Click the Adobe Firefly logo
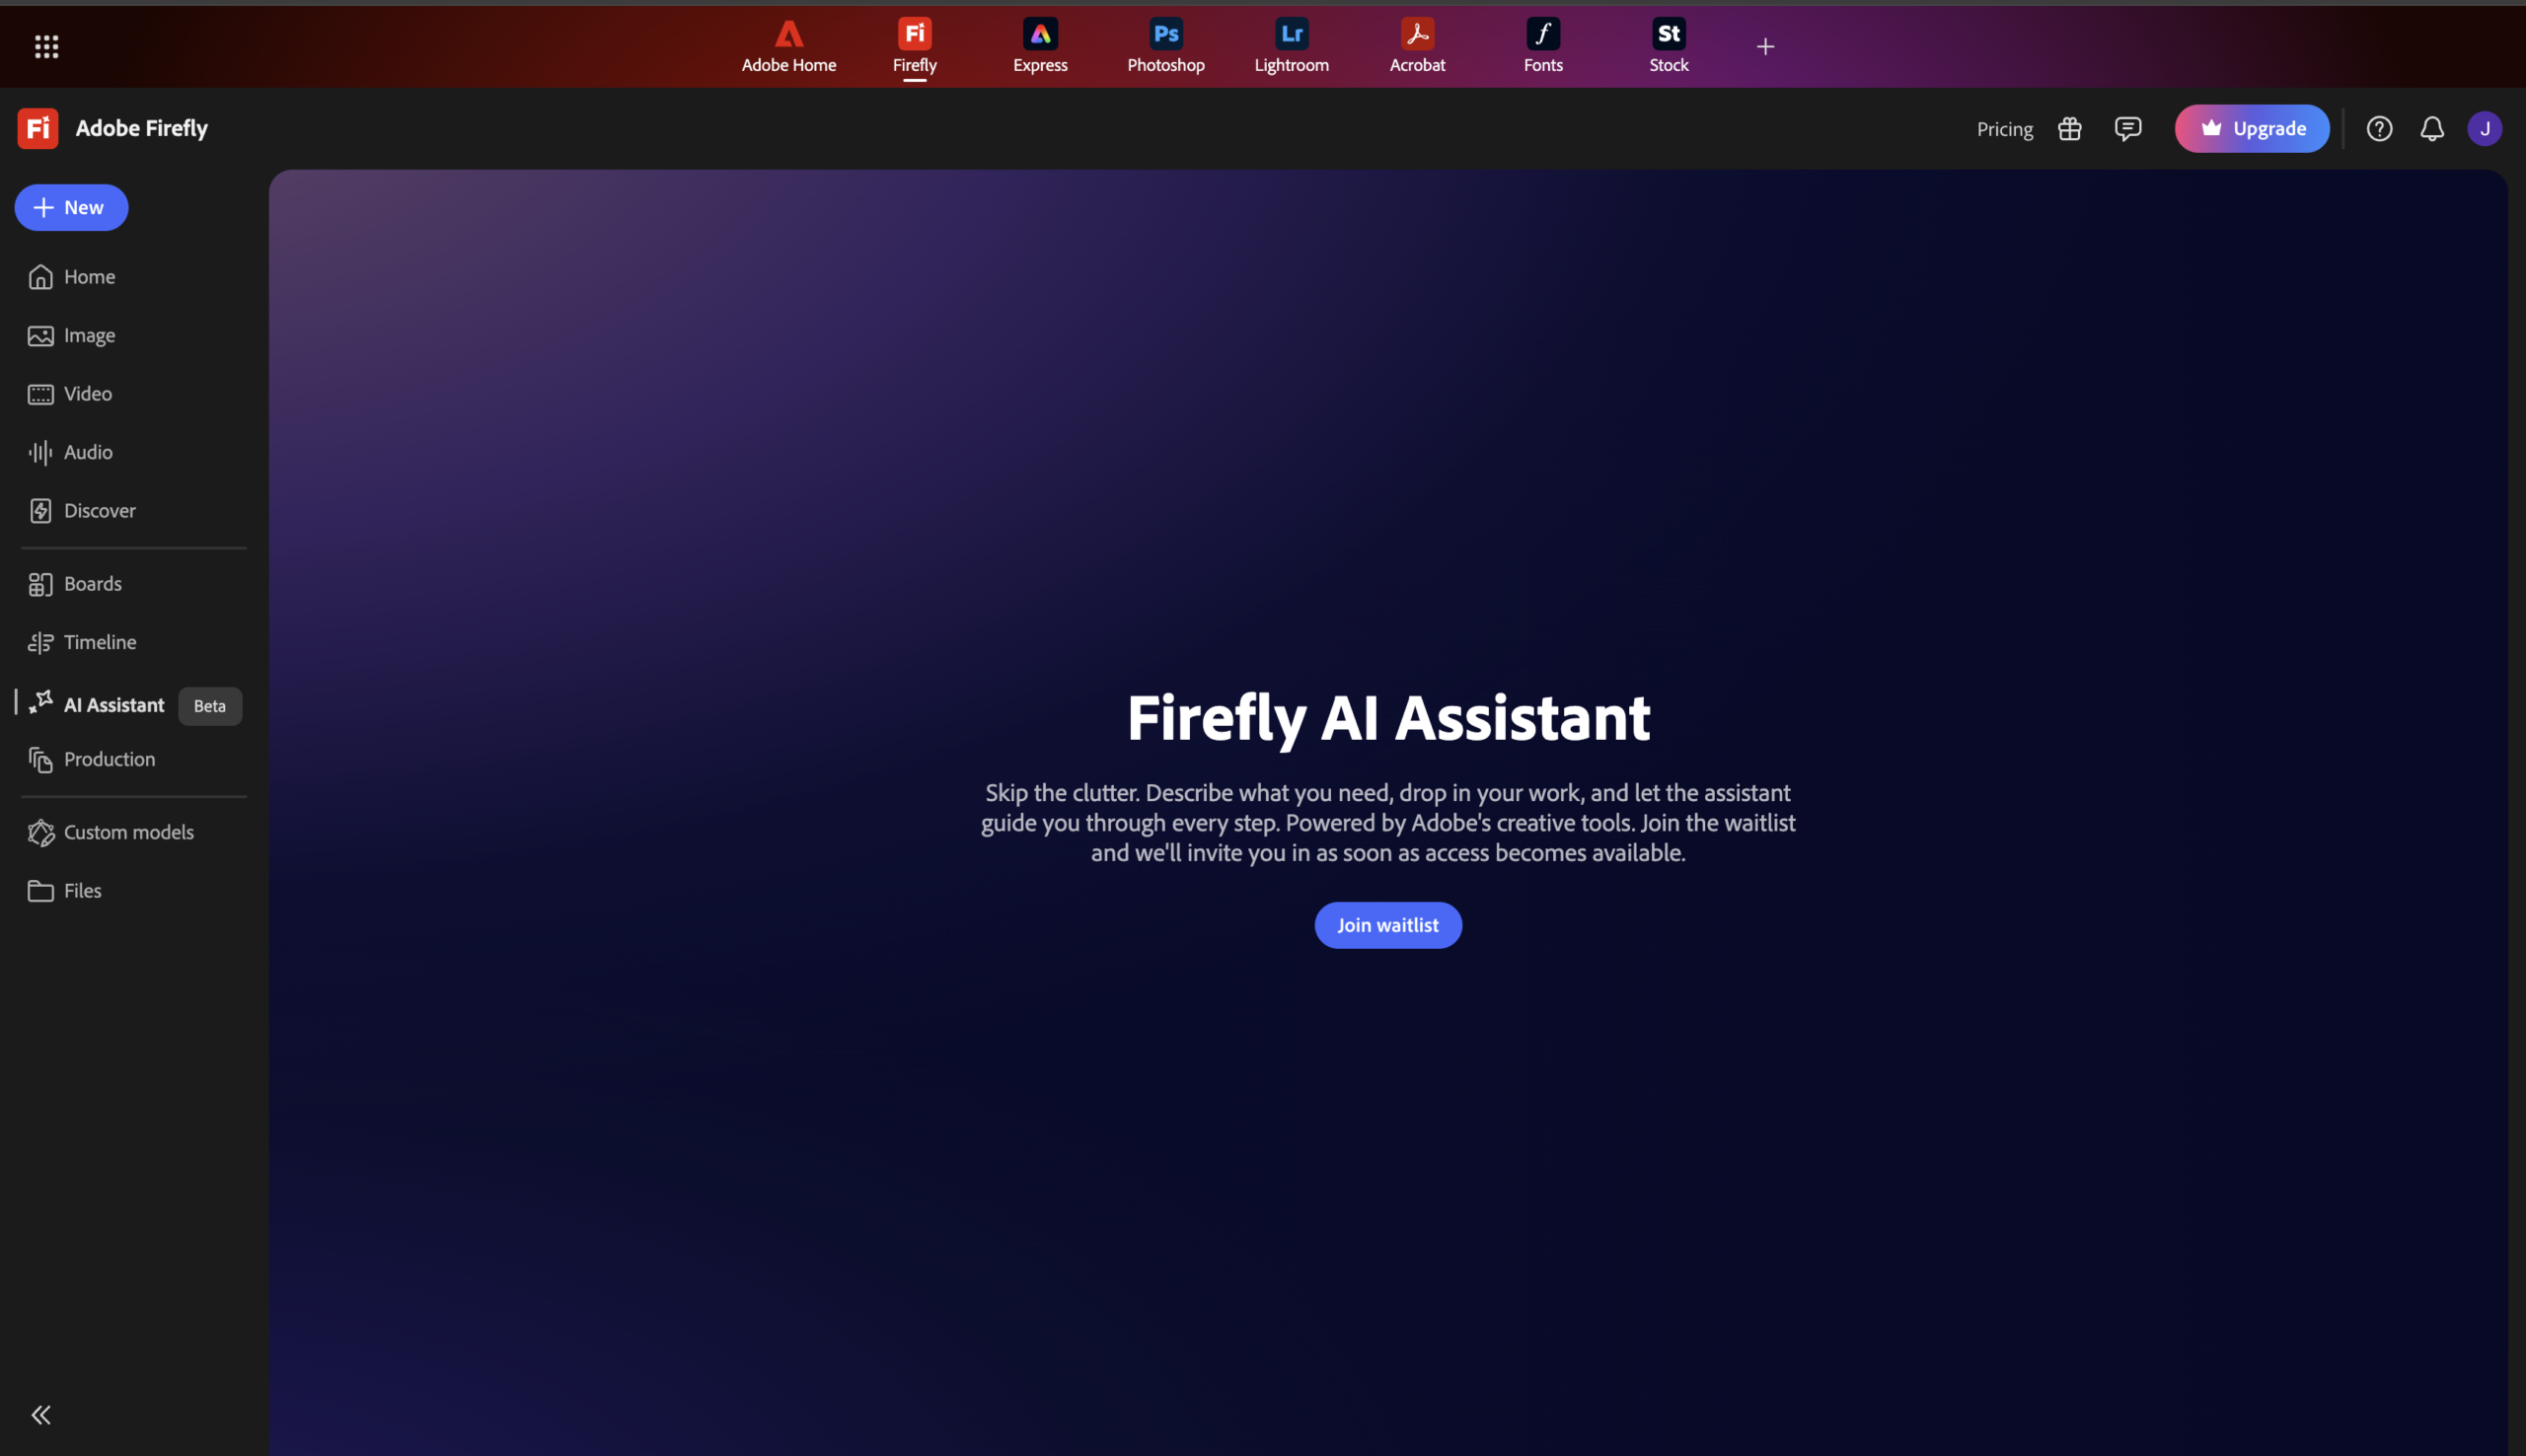Screen dimensions: 2526x1456 tap(37, 128)
